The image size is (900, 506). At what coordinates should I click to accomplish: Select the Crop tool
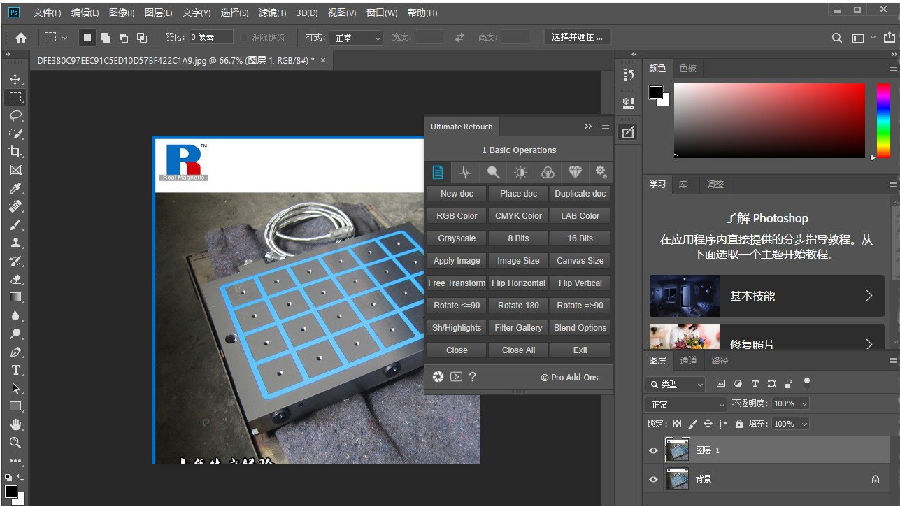point(15,151)
